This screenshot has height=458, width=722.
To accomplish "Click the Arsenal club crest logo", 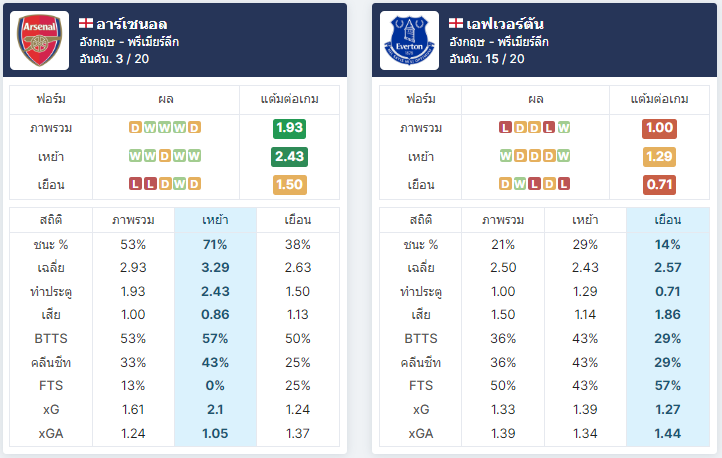I will click(x=40, y=41).
